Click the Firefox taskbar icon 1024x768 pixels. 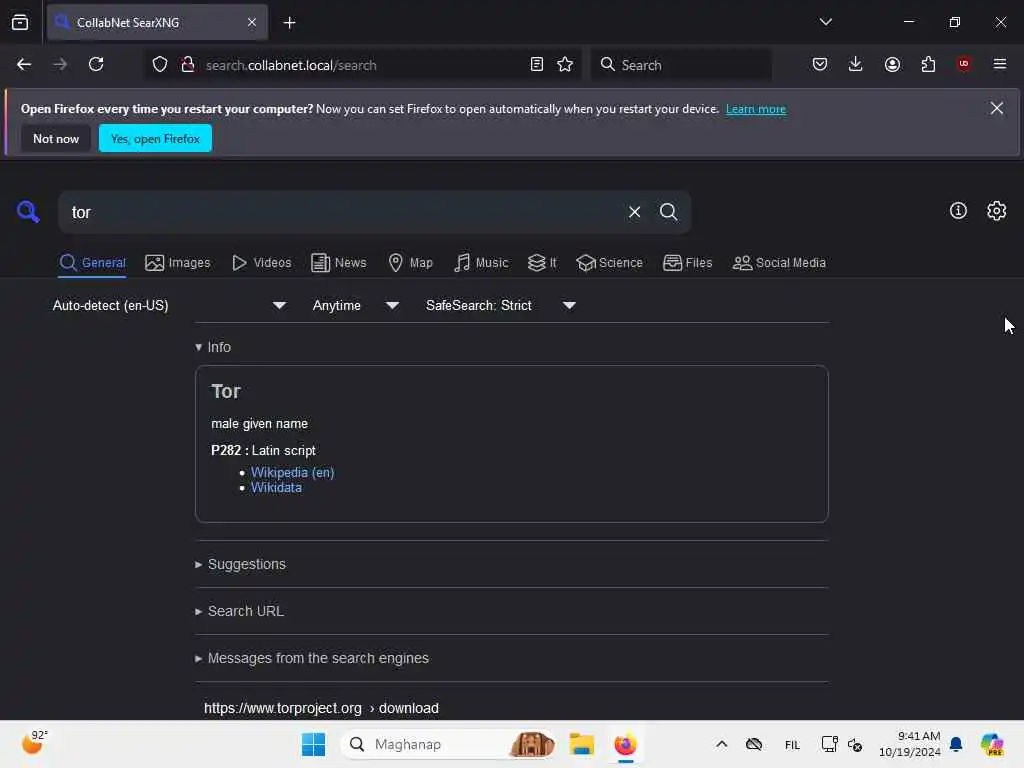pos(625,744)
